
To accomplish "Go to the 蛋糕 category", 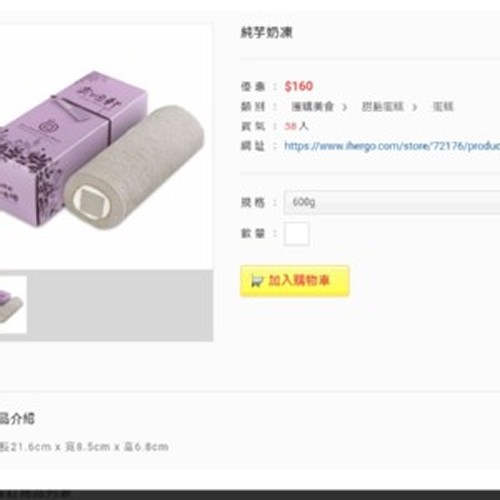I will 443,107.
